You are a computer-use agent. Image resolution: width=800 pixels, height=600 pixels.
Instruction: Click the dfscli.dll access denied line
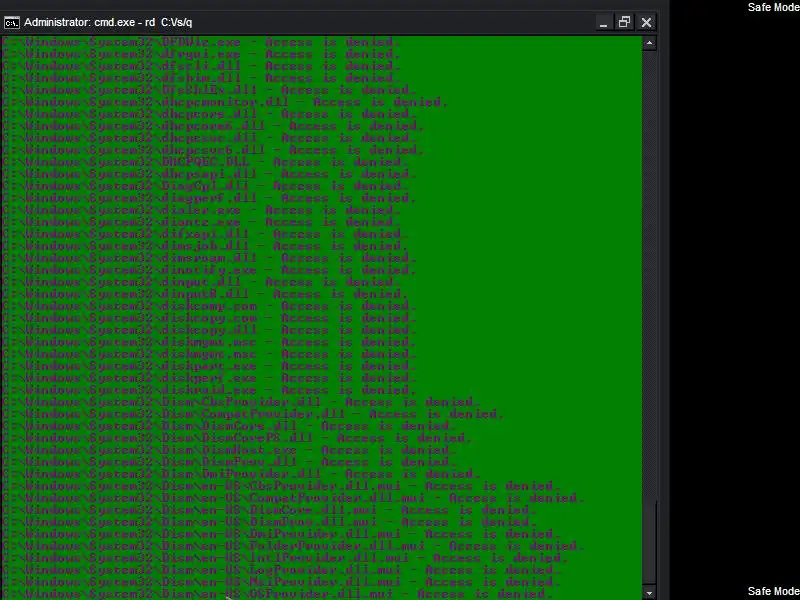[201, 66]
